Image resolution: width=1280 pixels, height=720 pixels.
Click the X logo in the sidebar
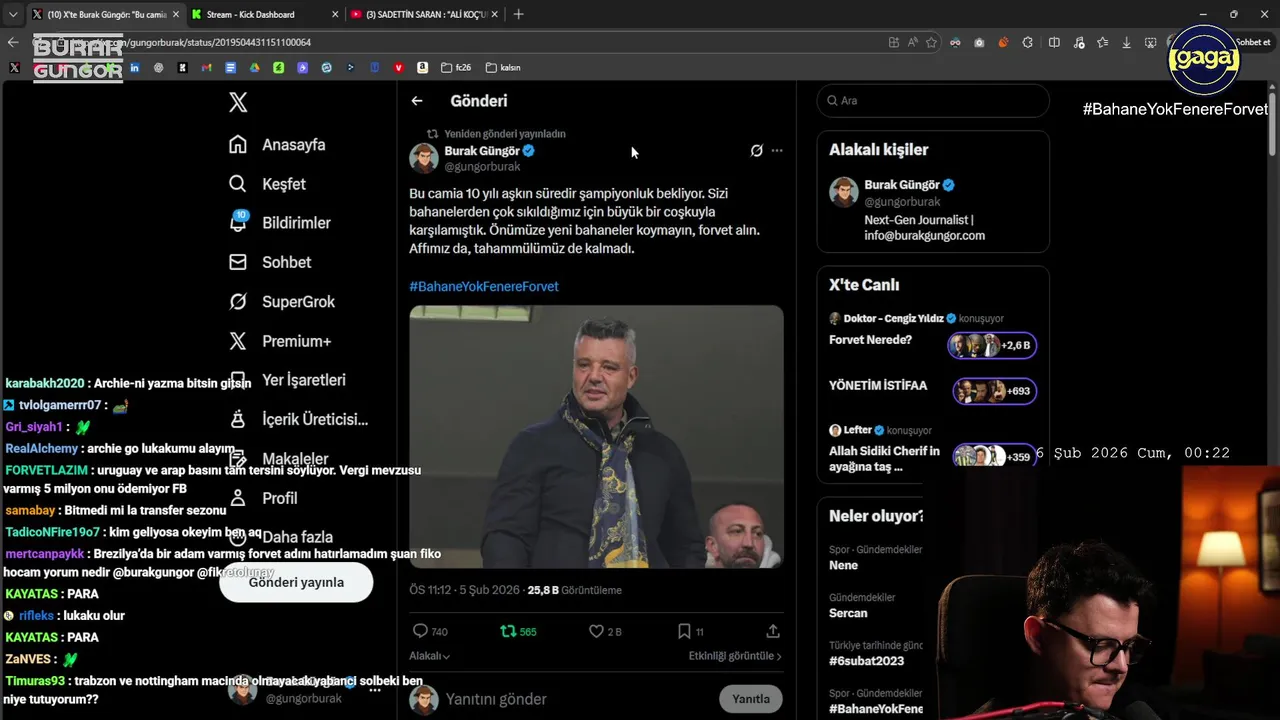tap(238, 102)
